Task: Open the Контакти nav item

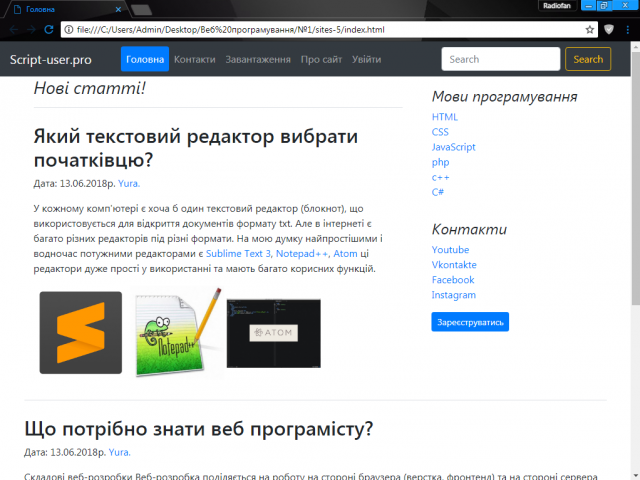Action: tap(195, 59)
